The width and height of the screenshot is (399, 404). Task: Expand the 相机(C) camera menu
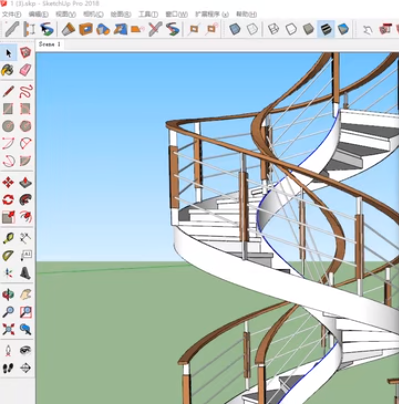click(93, 14)
